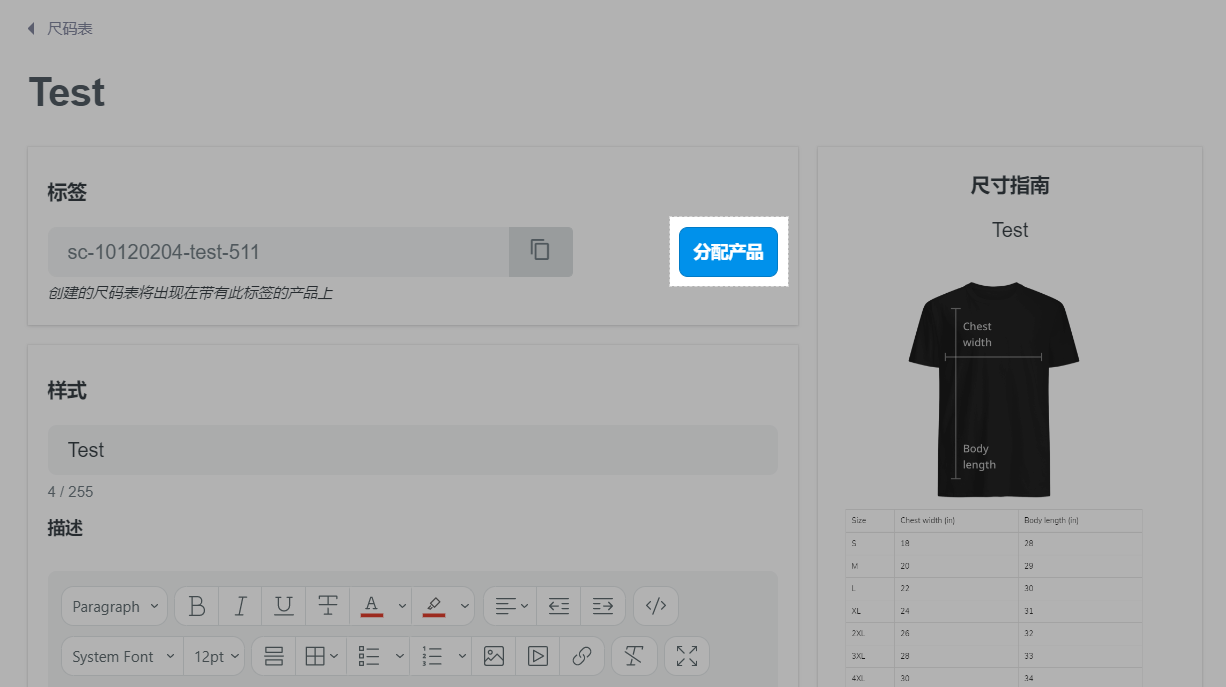Click the XL size row label

coord(856,611)
